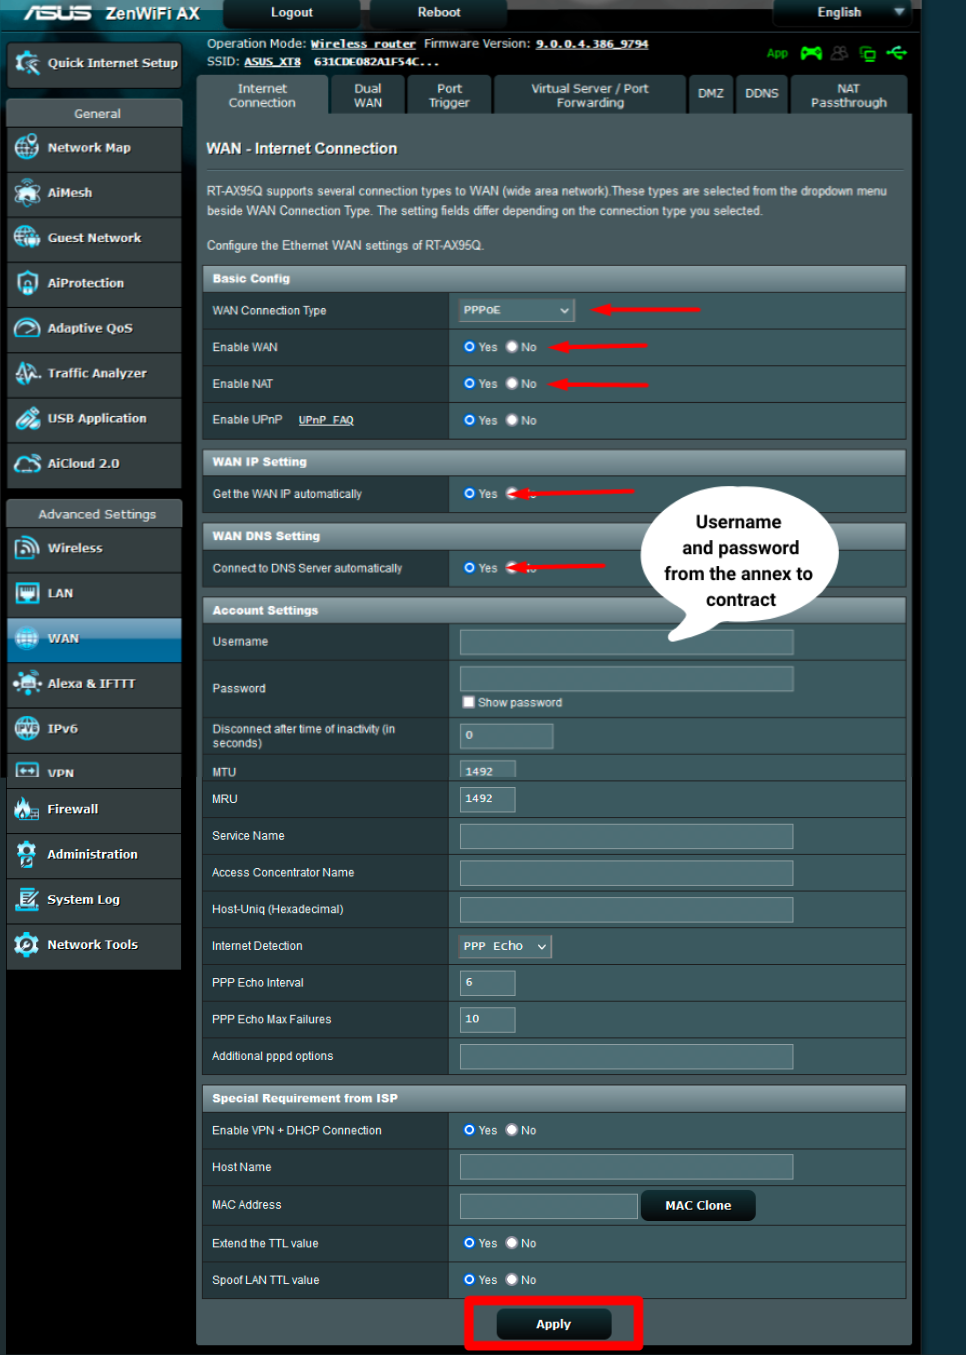Open the NAT Passthrough tab
Screen dimensions: 966x1355
(848, 94)
